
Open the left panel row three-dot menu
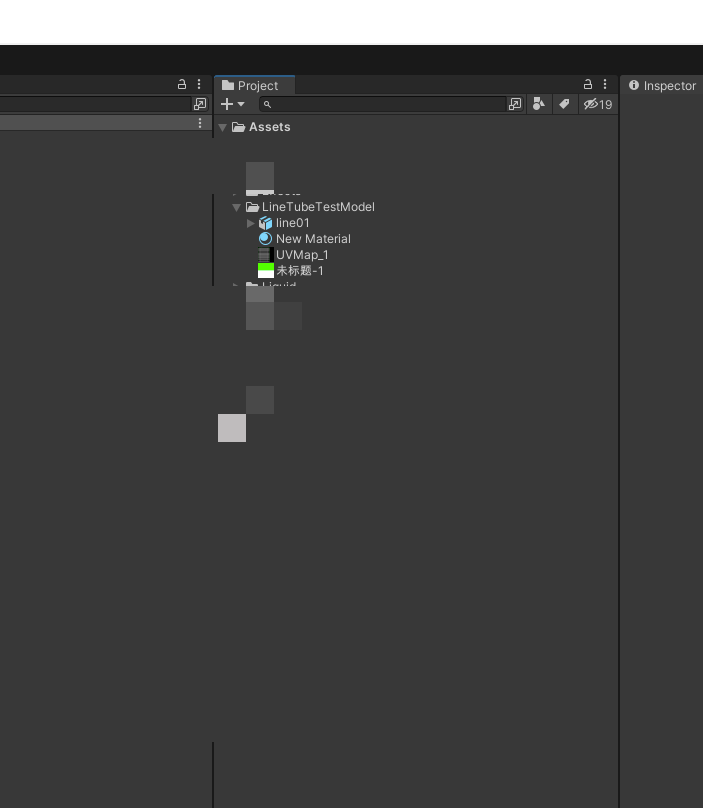click(x=200, y=123)
